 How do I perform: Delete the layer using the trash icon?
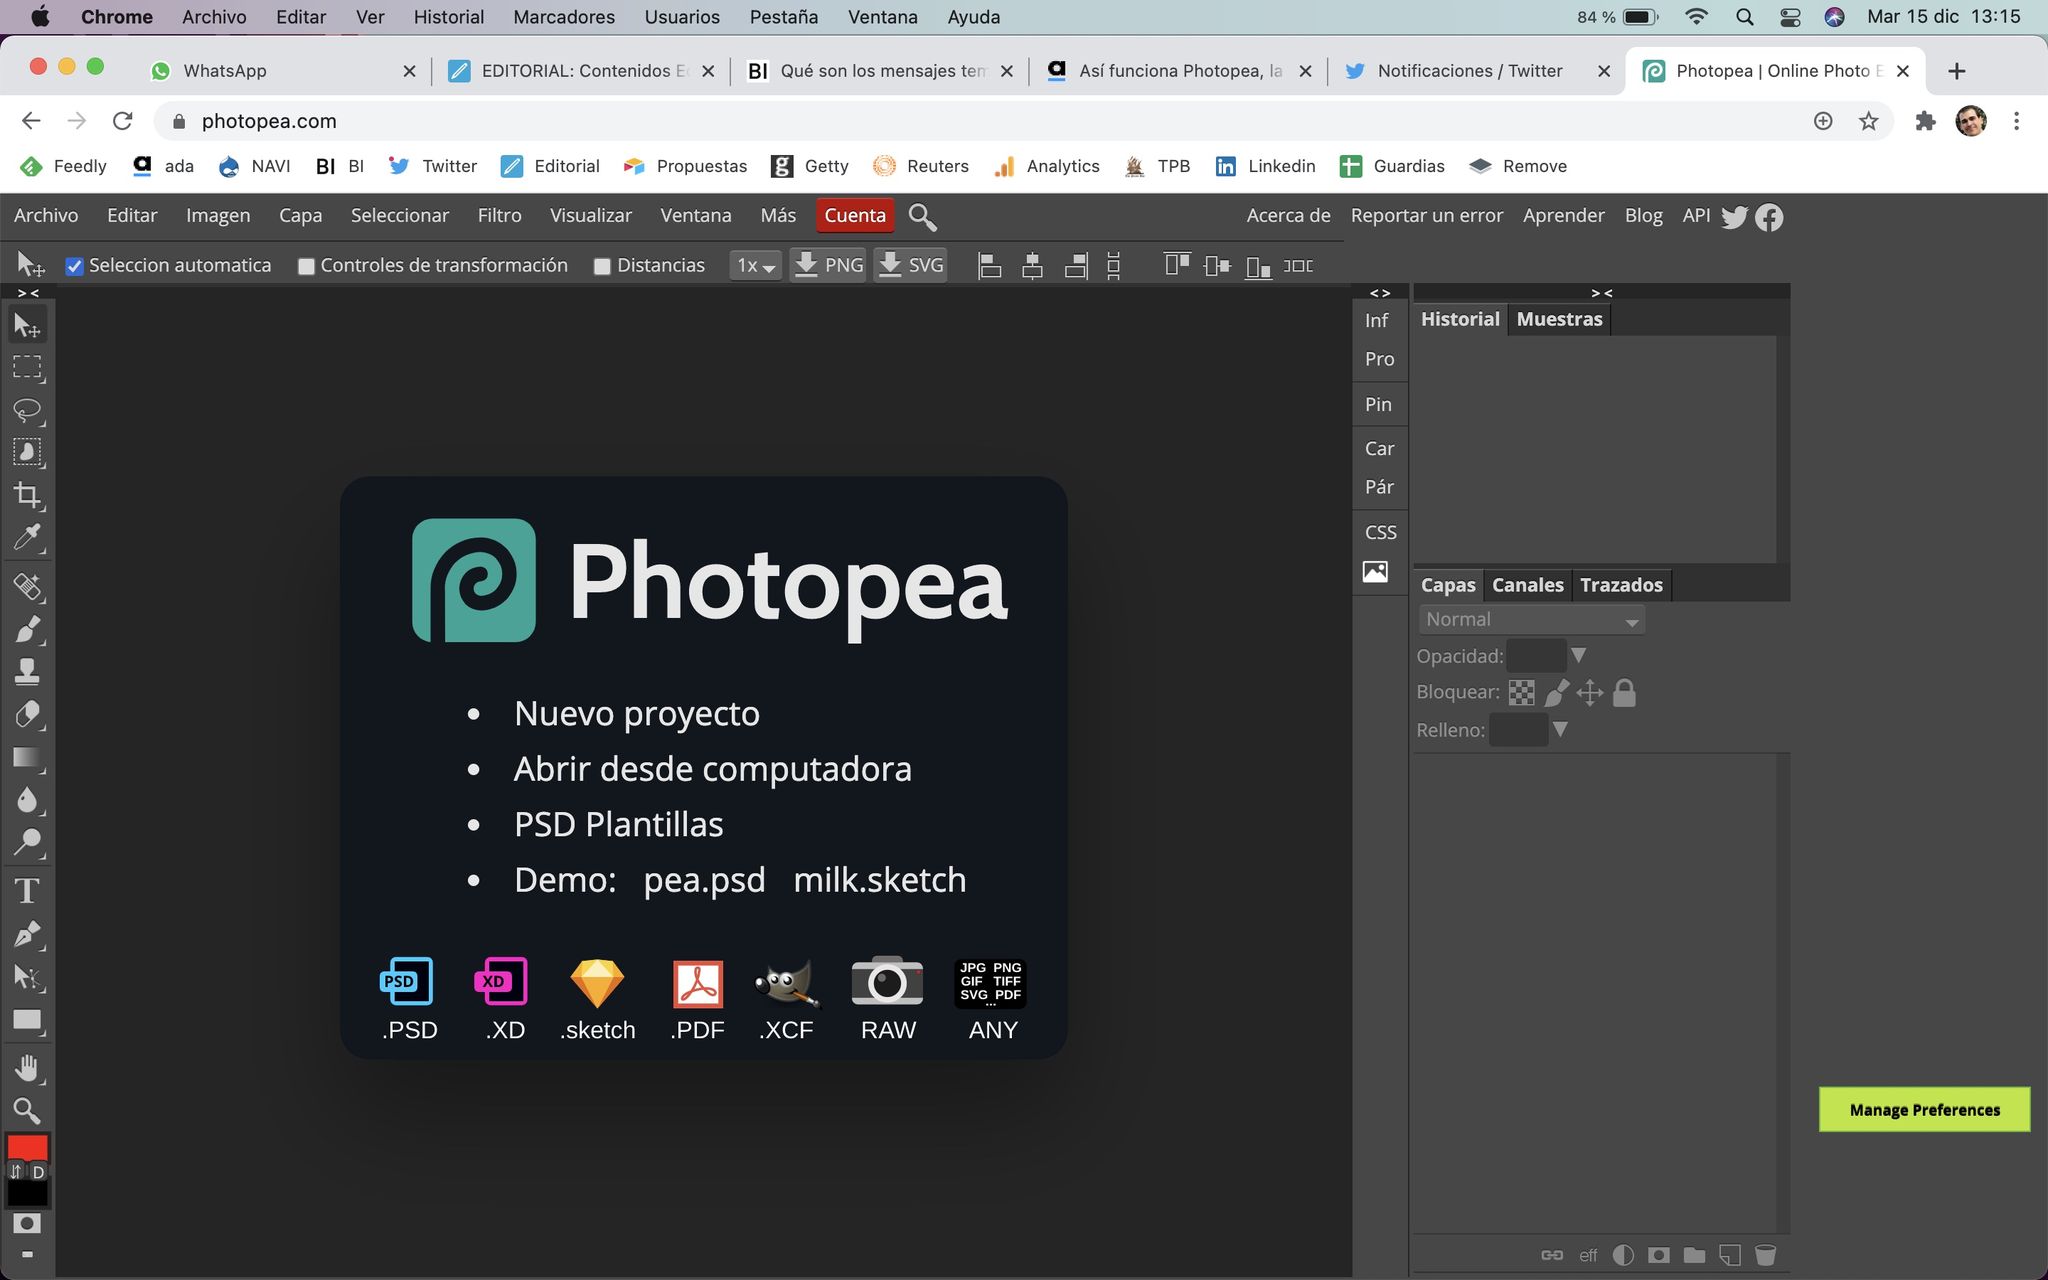tap(1766, 1255)
